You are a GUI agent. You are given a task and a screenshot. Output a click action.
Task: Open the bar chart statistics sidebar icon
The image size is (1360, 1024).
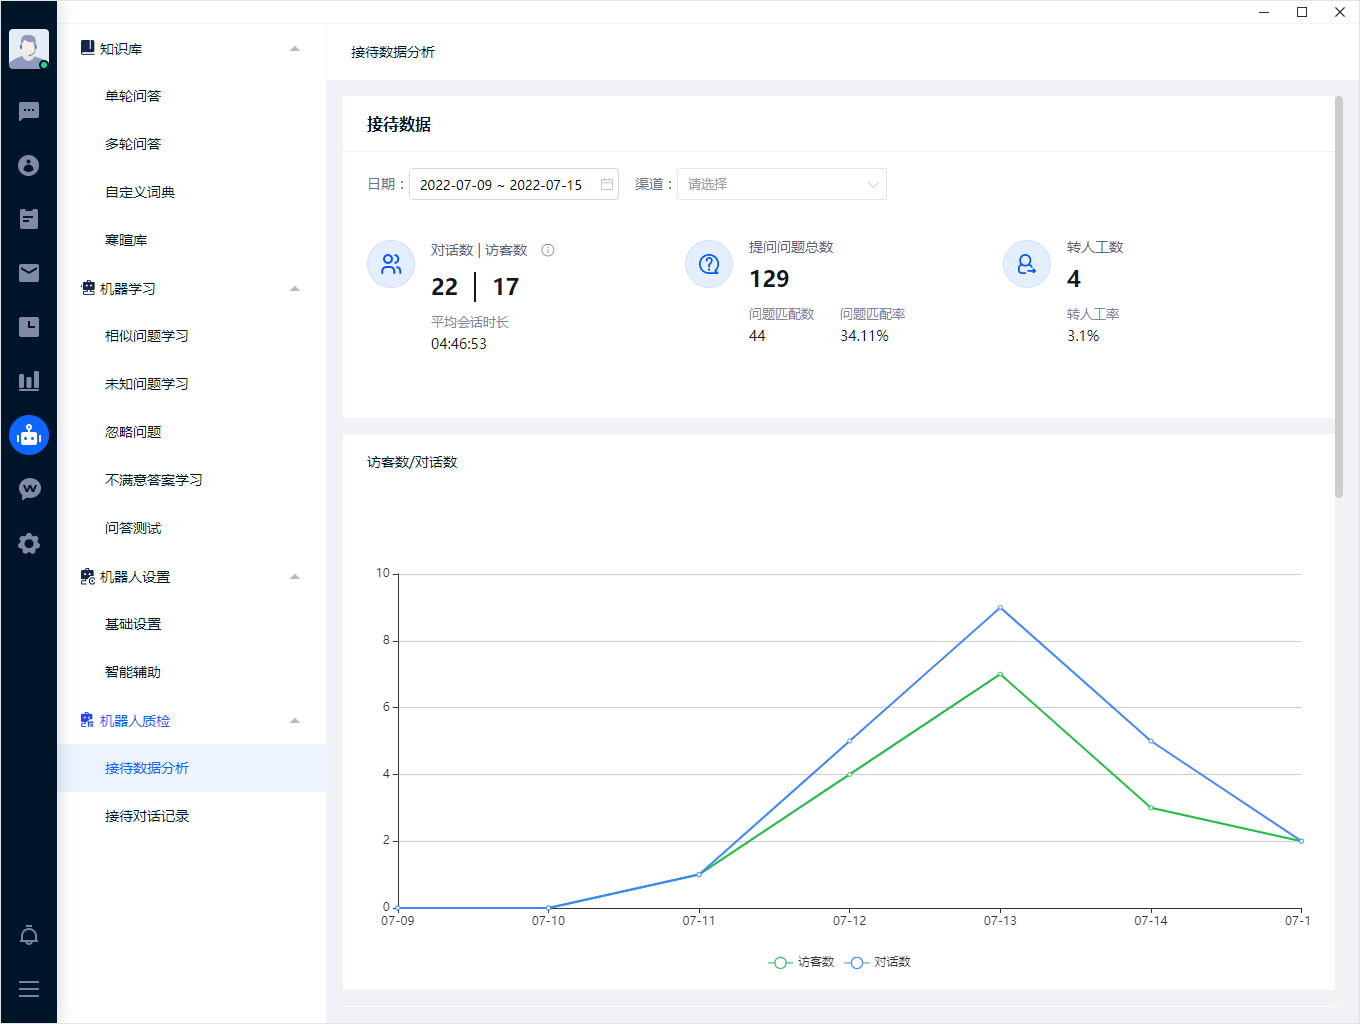click(x=29, y=381)
